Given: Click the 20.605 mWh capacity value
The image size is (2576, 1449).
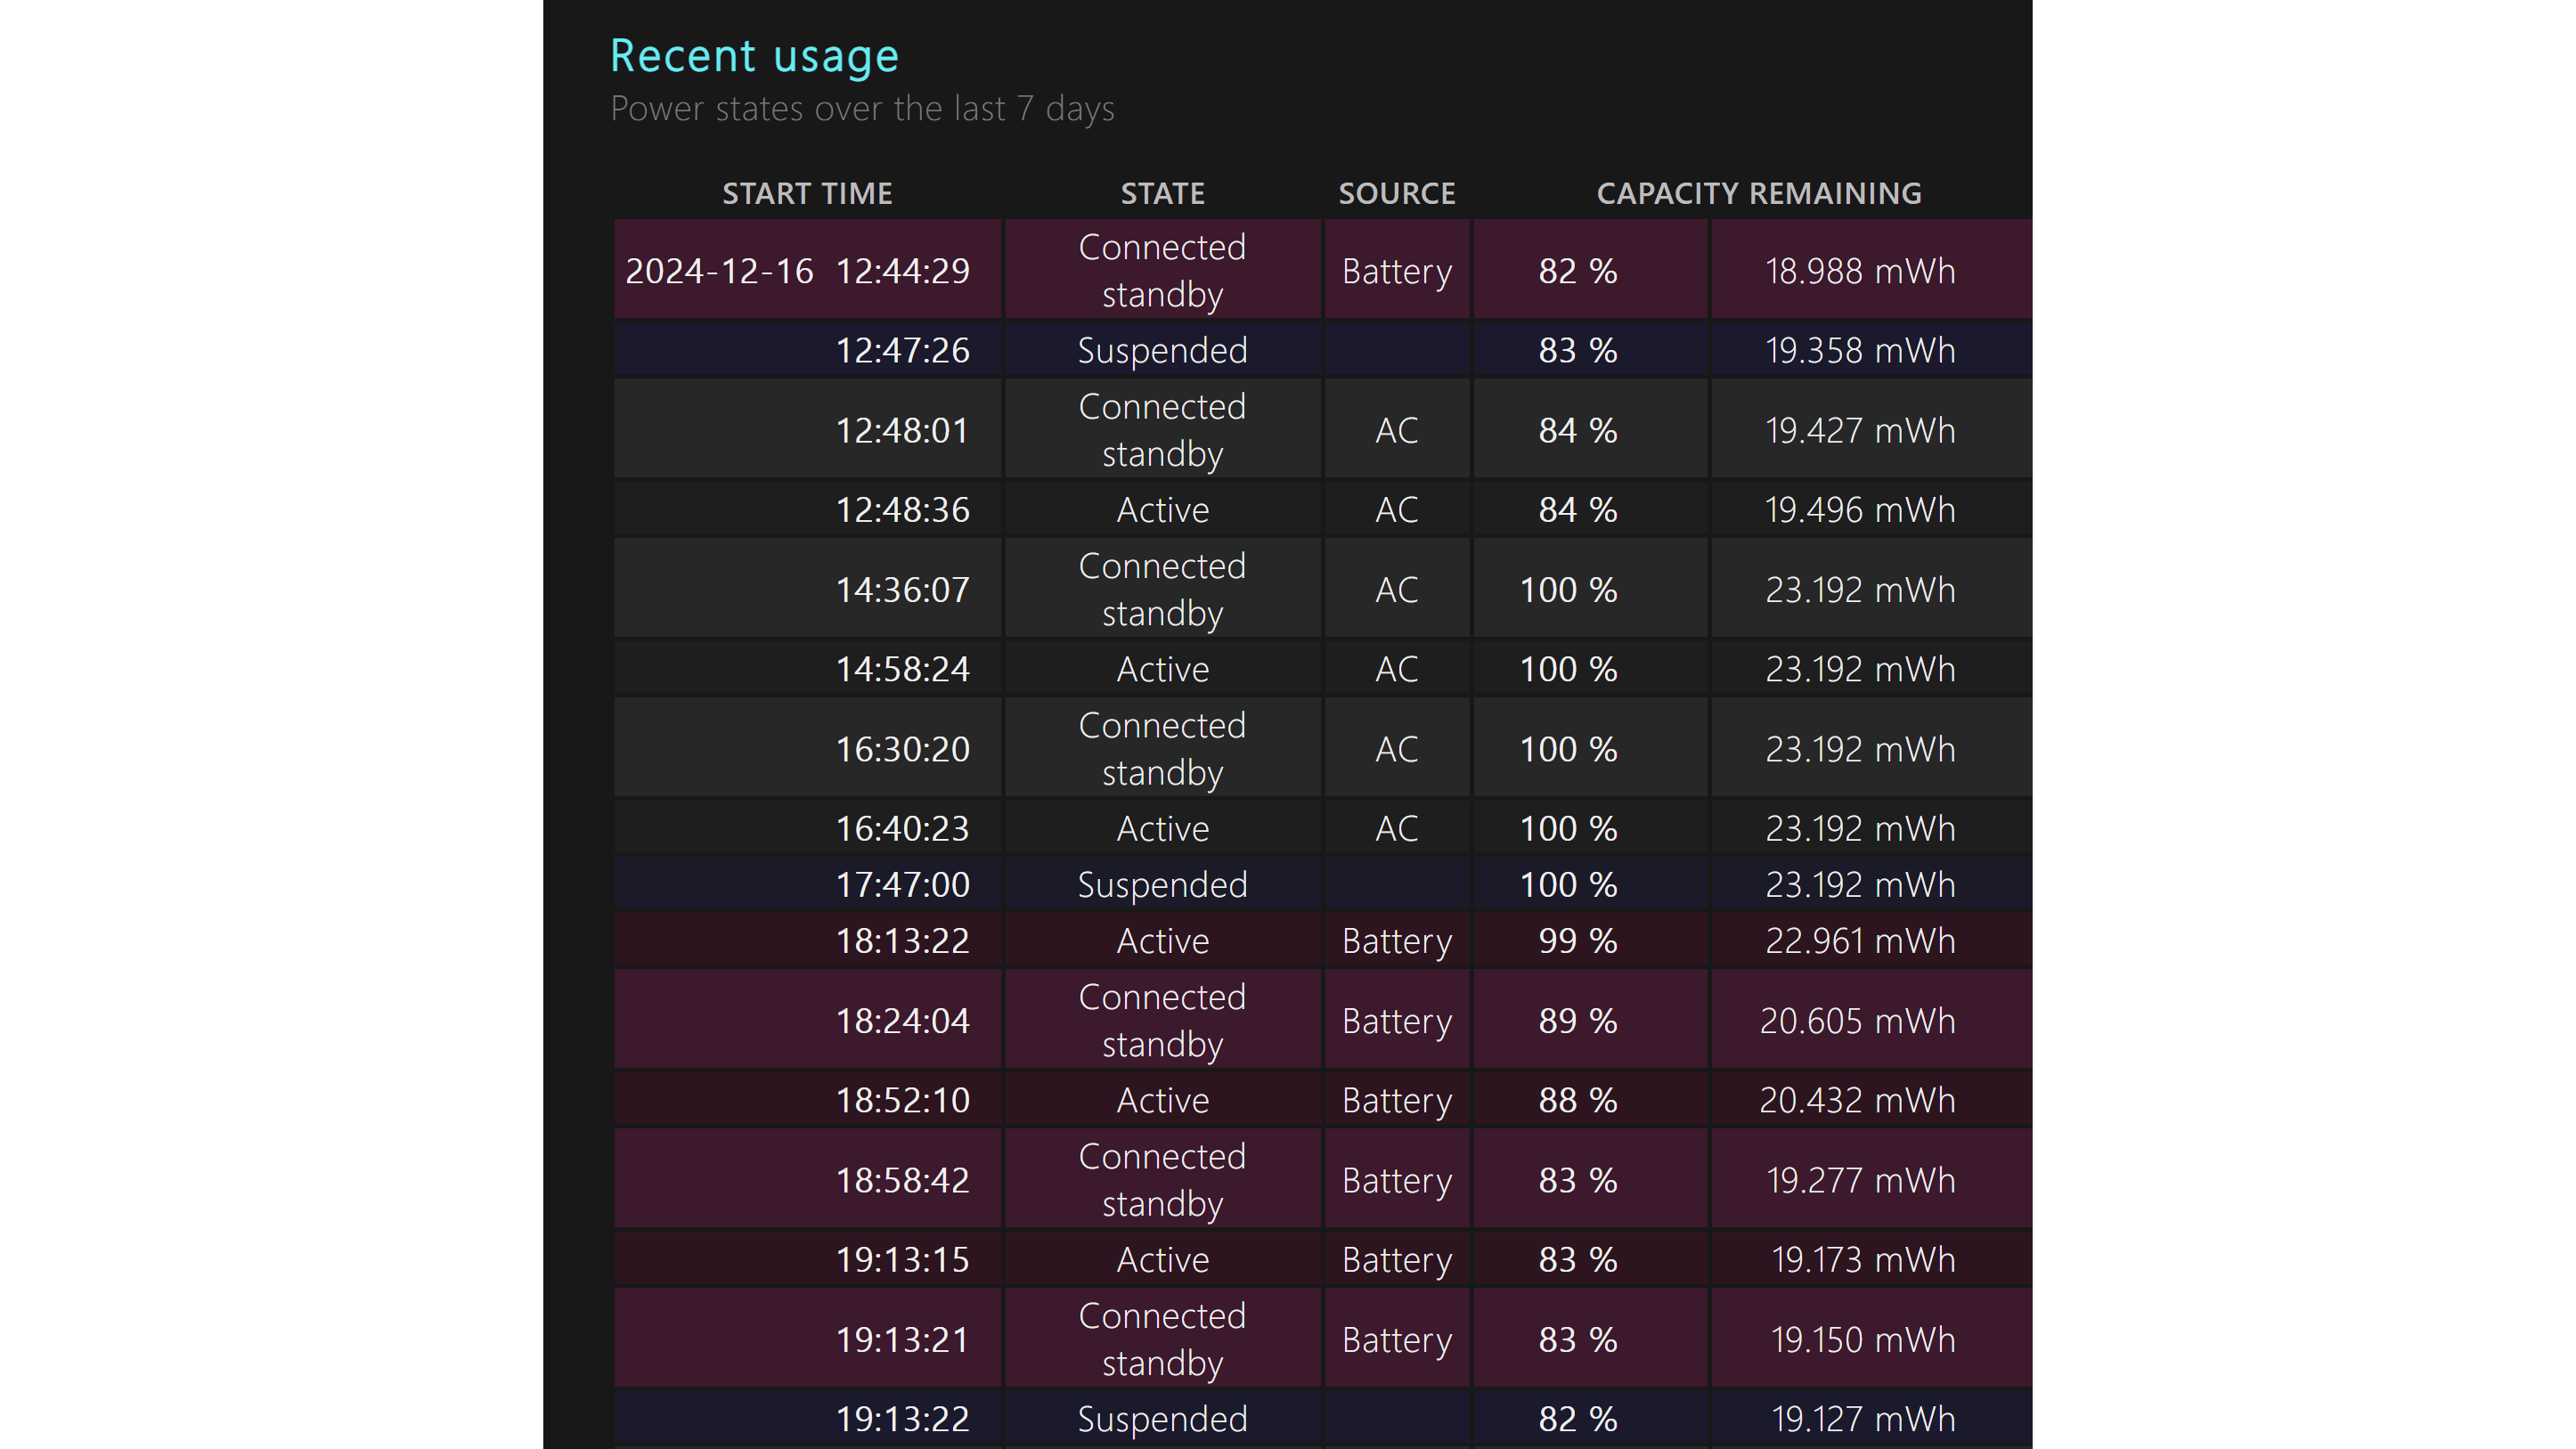Looking at the screenshot, I should [1857, 1021].
